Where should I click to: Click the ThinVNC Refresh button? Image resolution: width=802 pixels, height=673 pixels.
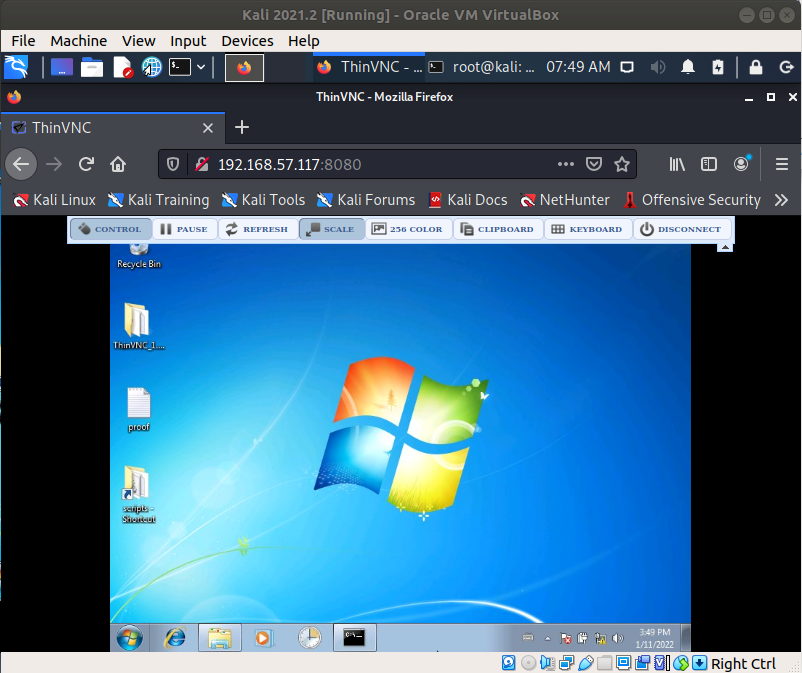tap(257, 229)
